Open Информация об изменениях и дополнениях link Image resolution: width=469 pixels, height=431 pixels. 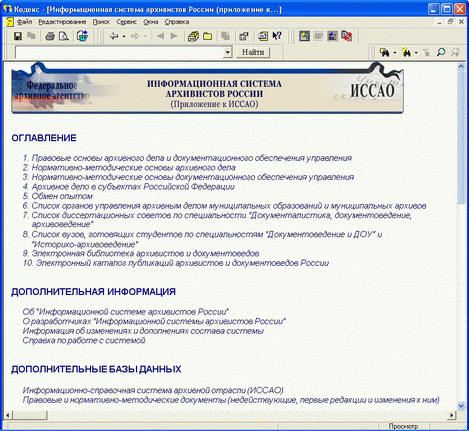pos(143,331)
